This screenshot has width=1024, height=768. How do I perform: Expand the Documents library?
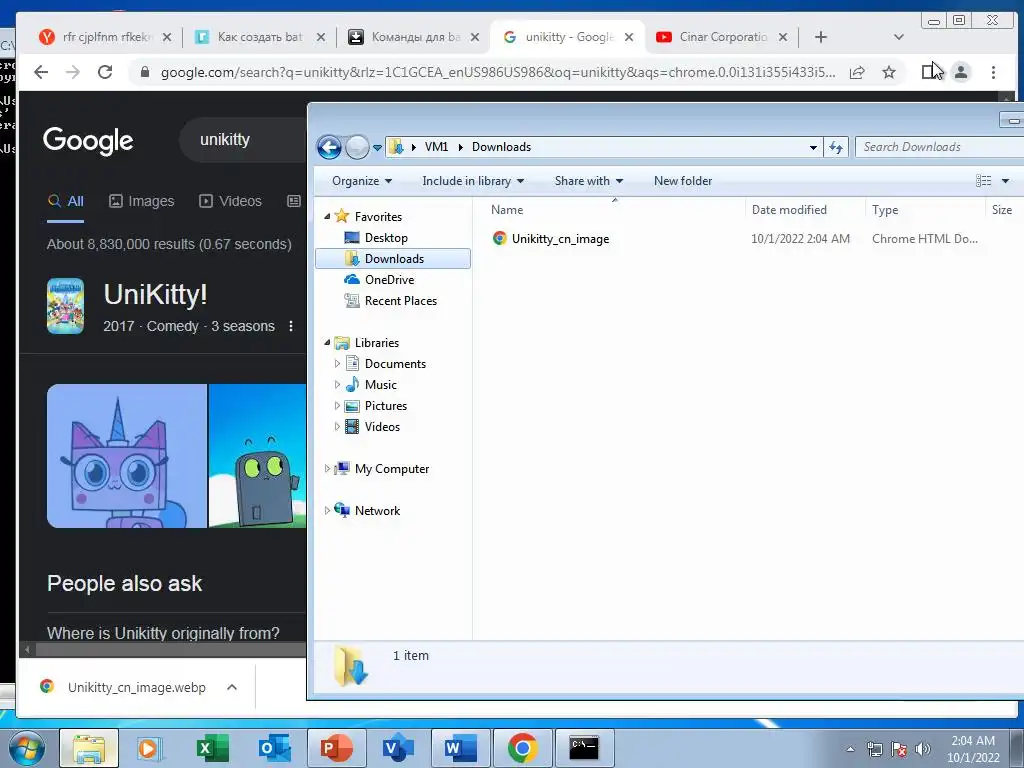coord(337,364)
